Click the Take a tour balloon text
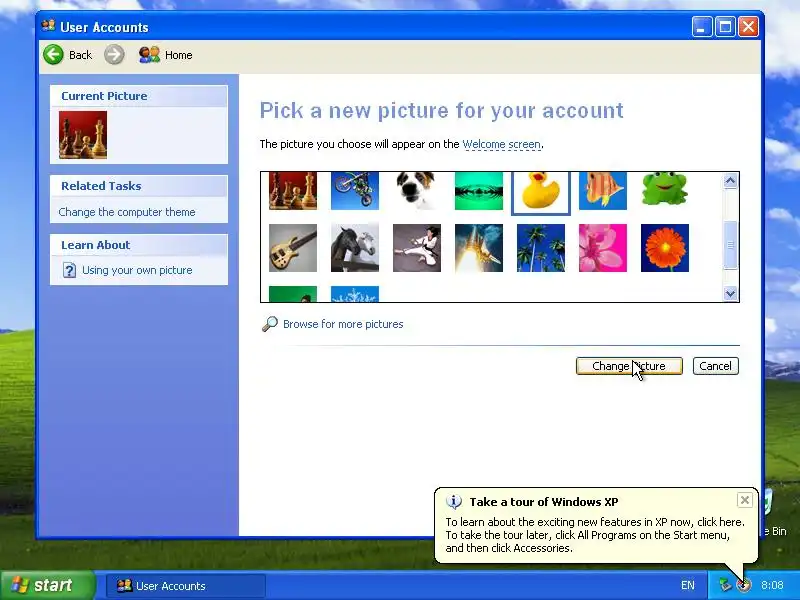Image resolution: width=800 pixels, height=600 pixels. click(x=594, y=535)
